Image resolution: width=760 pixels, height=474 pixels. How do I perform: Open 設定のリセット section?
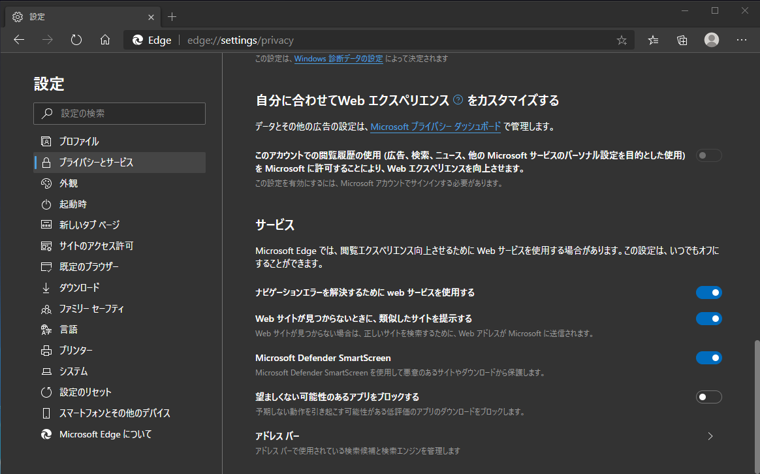pyautogui.click(x=119, y=392)
